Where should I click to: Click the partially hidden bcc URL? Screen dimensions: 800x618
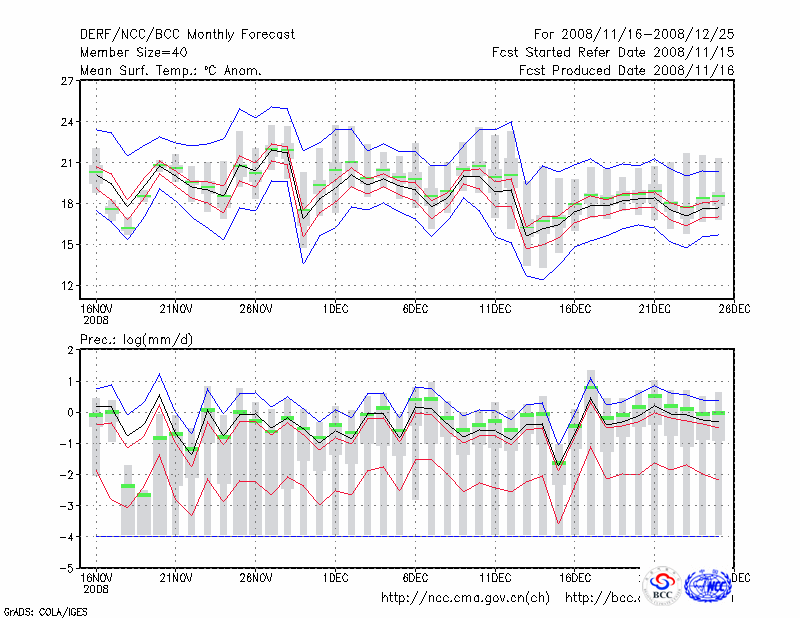click(602, 598)
